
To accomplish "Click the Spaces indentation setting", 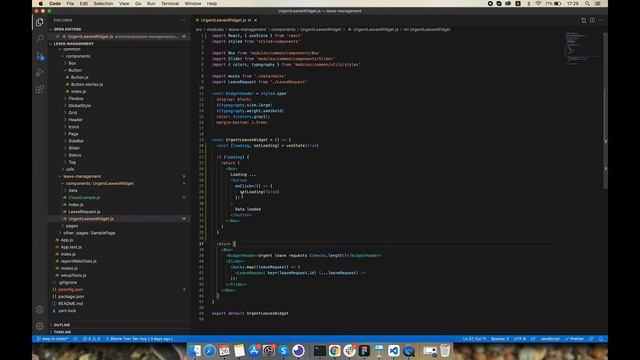I will point(500,339).
